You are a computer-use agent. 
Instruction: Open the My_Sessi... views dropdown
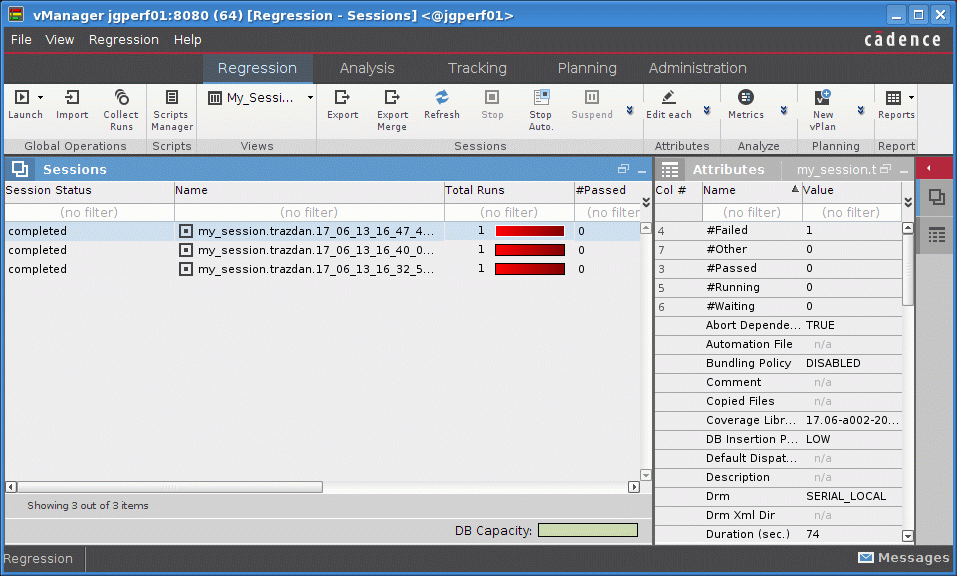[261, 98]
